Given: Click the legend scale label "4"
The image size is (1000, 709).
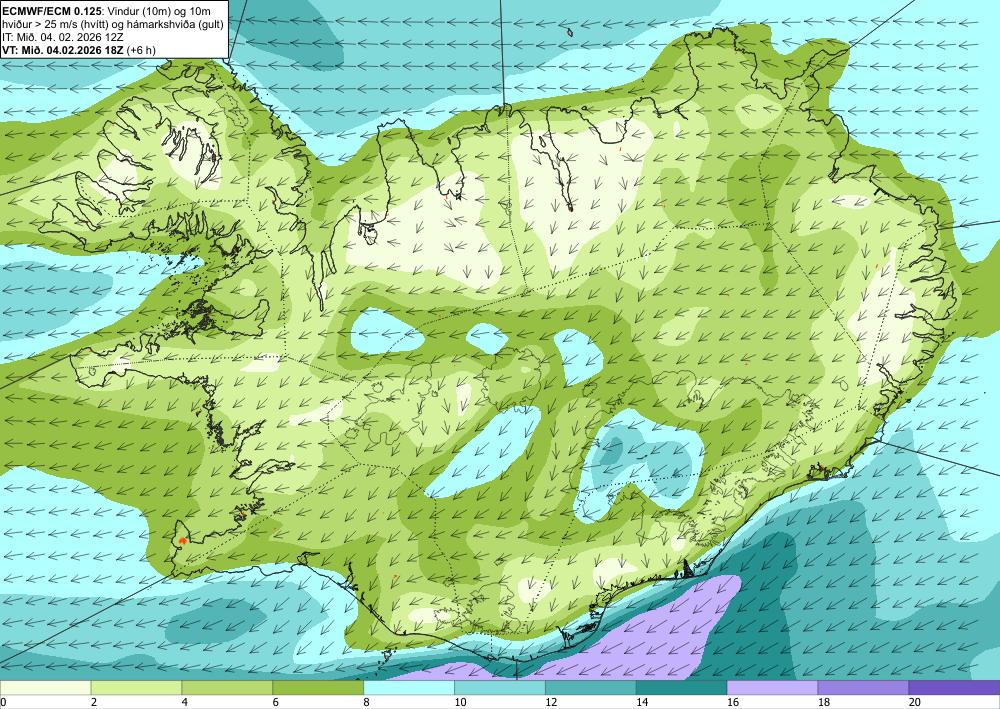Looking at the screenshot, I should (x=185, y=702).
